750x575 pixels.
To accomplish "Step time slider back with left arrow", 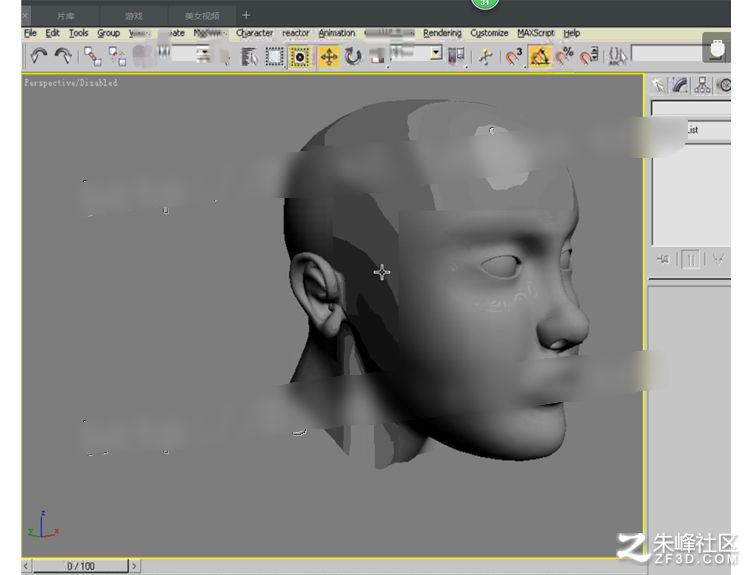I will 26,566.
